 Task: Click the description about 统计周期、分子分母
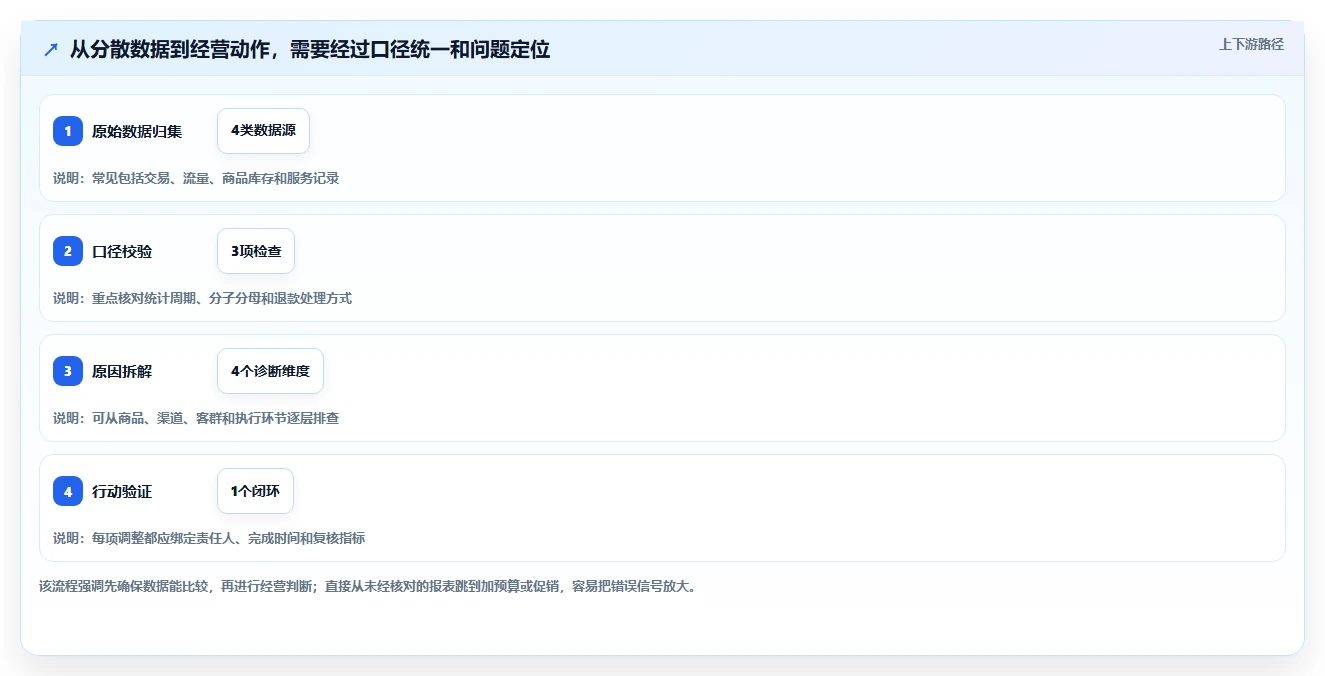click(x=202, y=298)
